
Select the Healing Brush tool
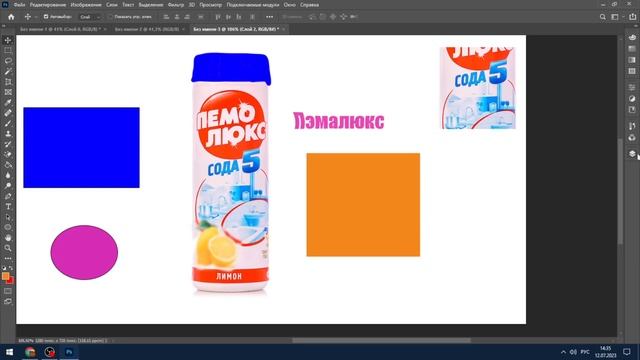point(8,113)
